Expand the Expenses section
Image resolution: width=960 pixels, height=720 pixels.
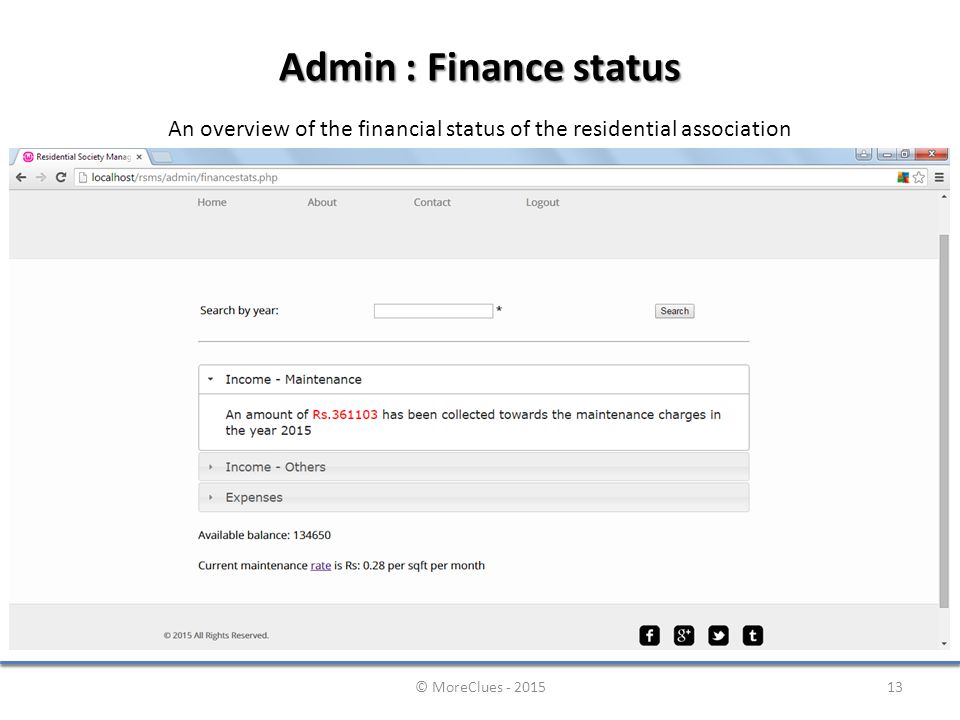coord(473,497)
